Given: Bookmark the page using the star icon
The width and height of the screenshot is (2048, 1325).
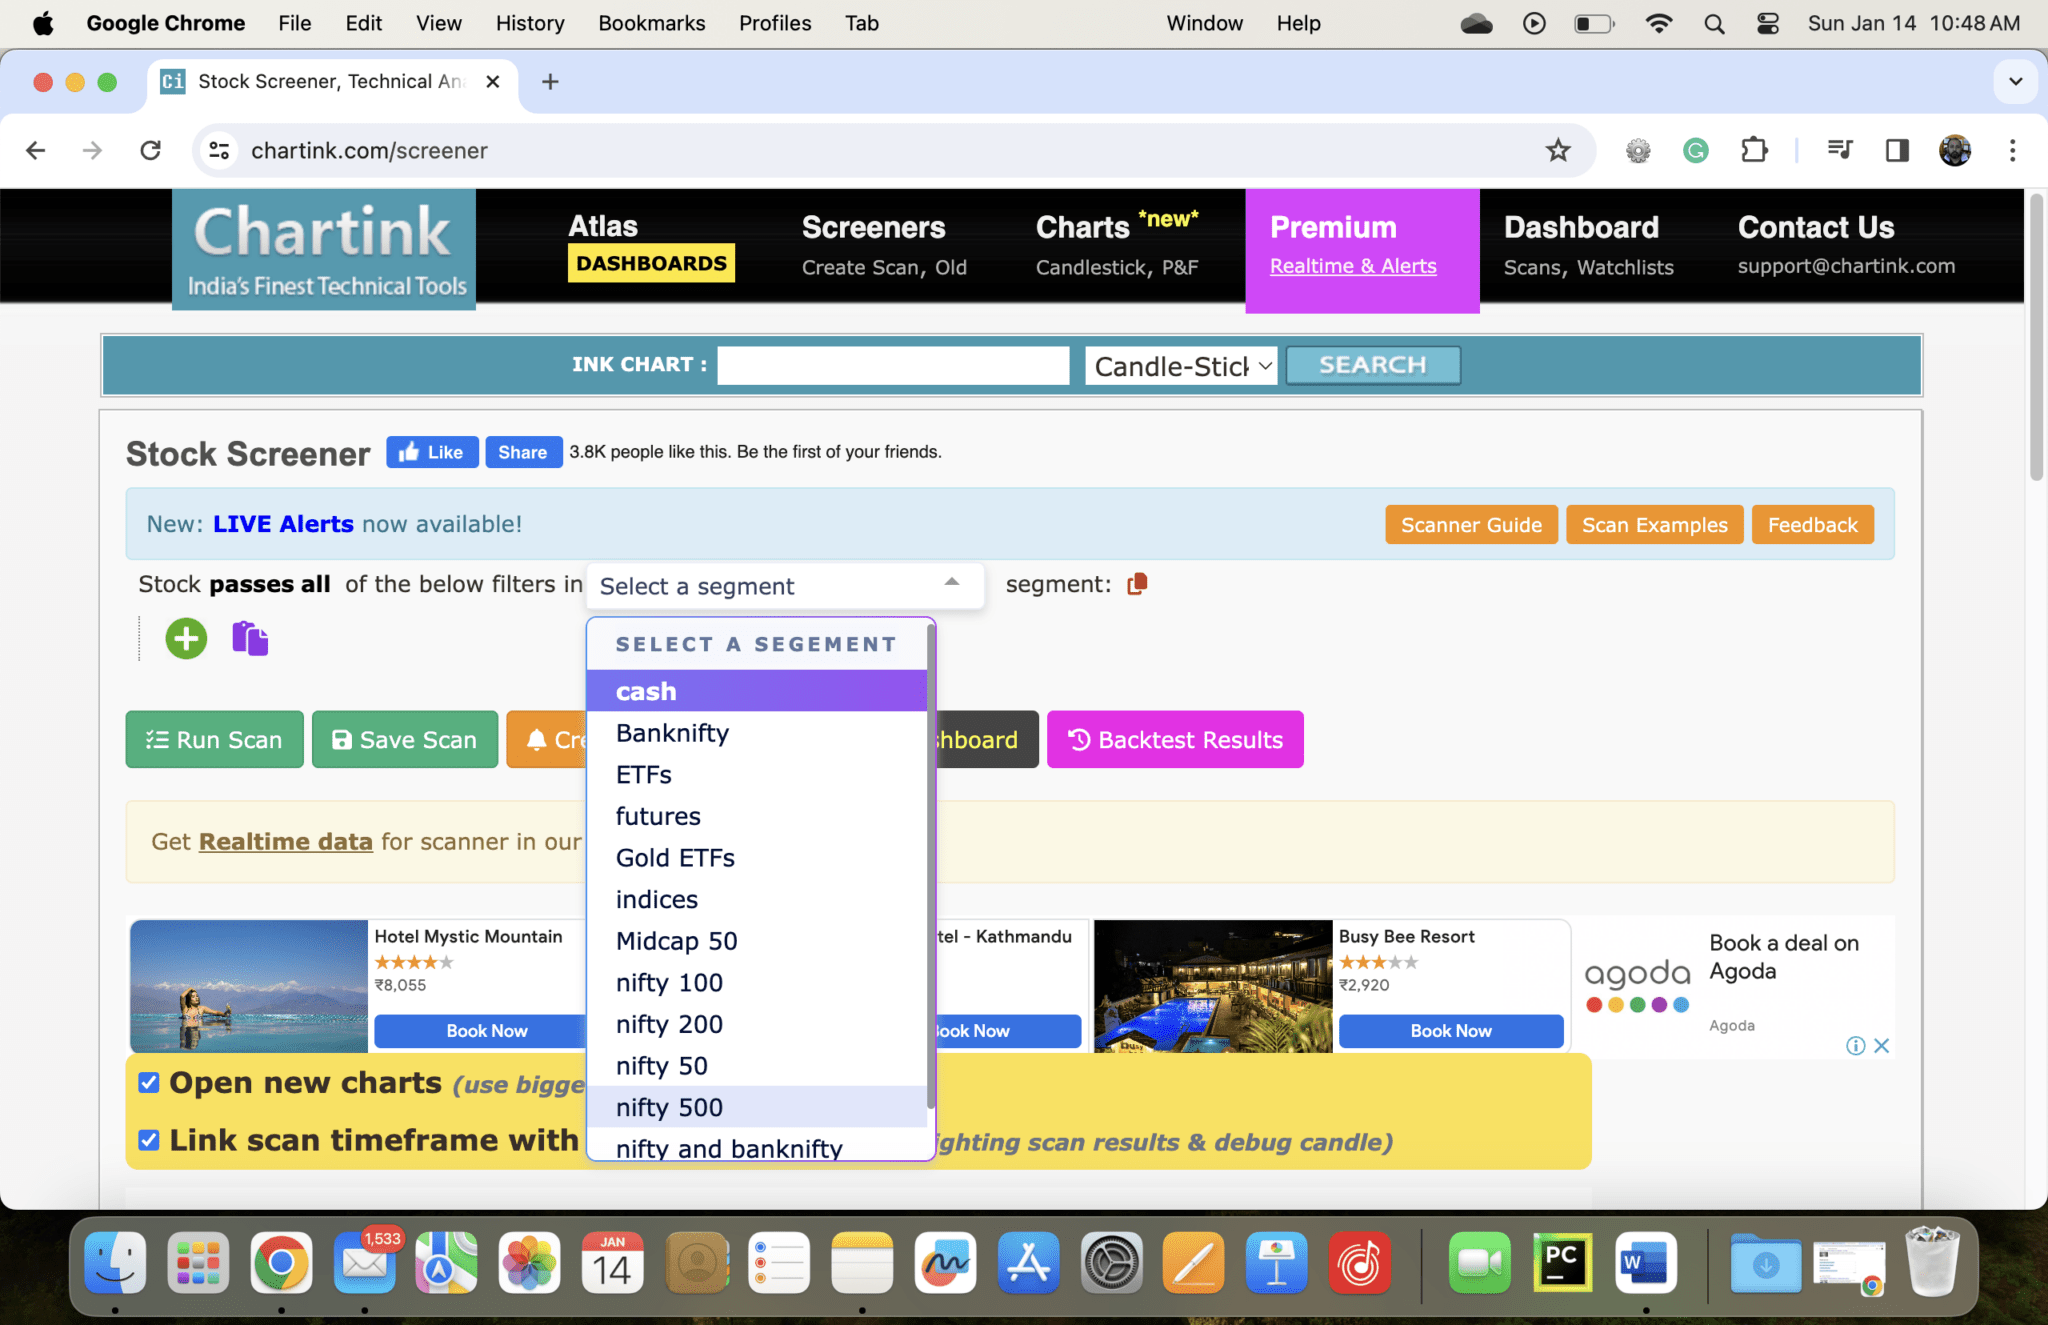Looking at the screenshot, I should coord(1557,150).
